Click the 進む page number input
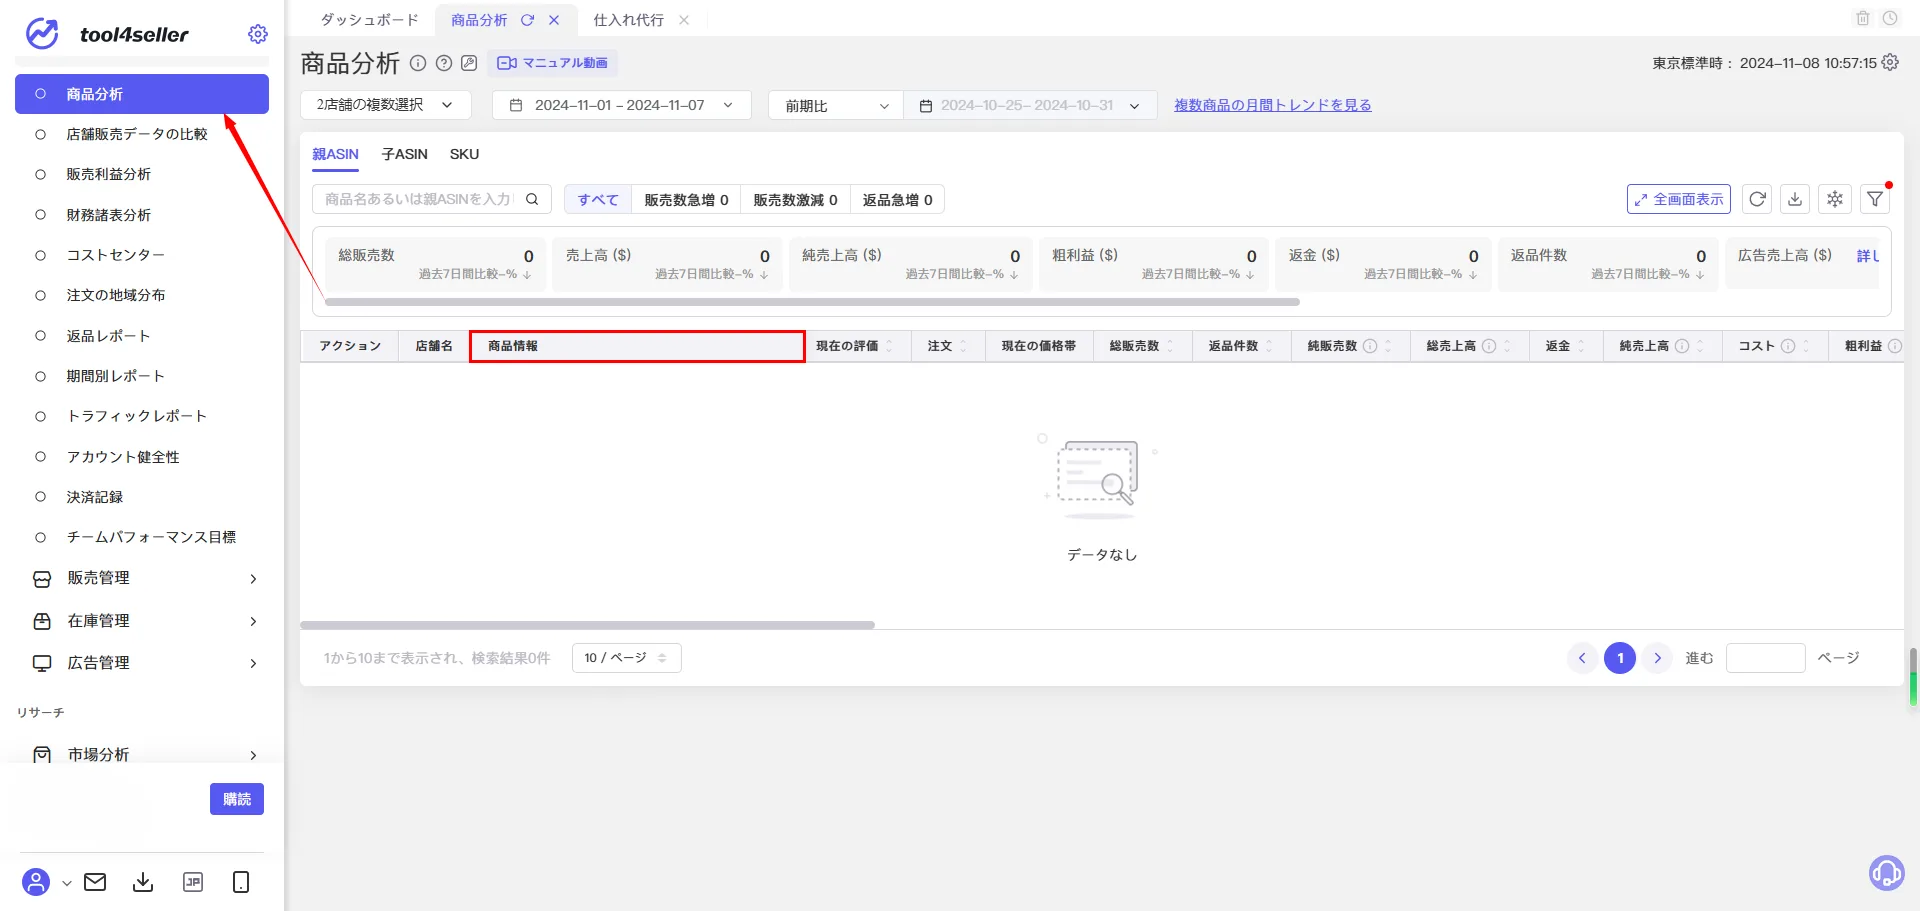The width and height of the screenshot is (1920, 911). tap(1765, 658)
